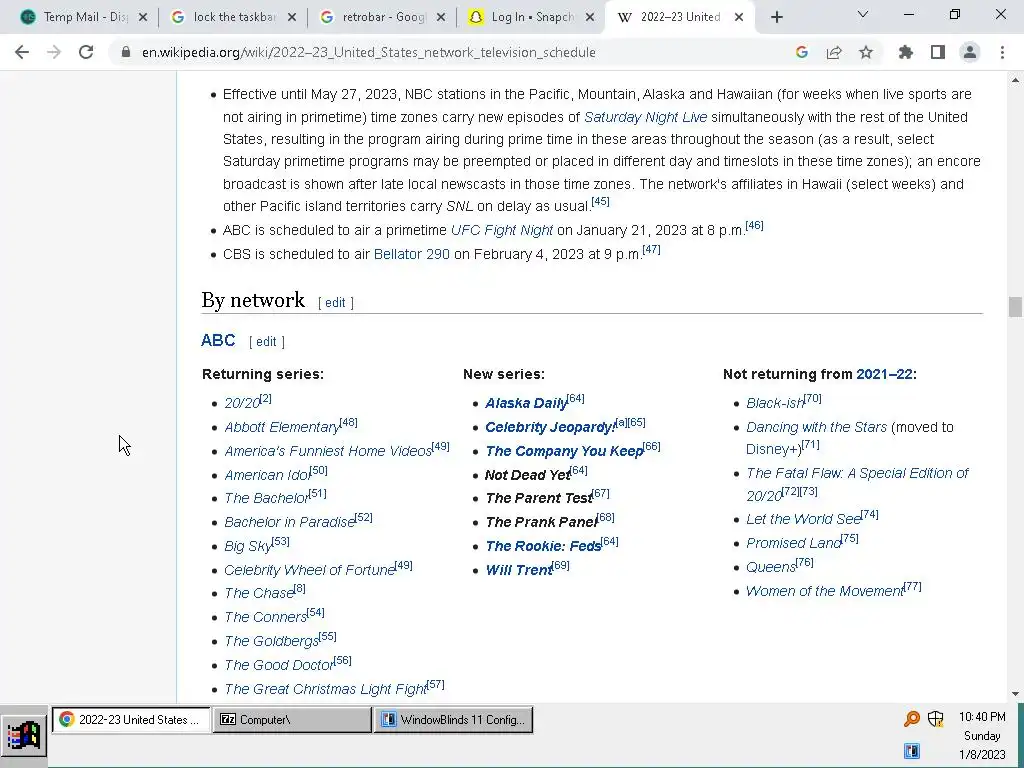The image size is (1024, 768).
Task: Open the ABC heading link
Action: (218, 340)
